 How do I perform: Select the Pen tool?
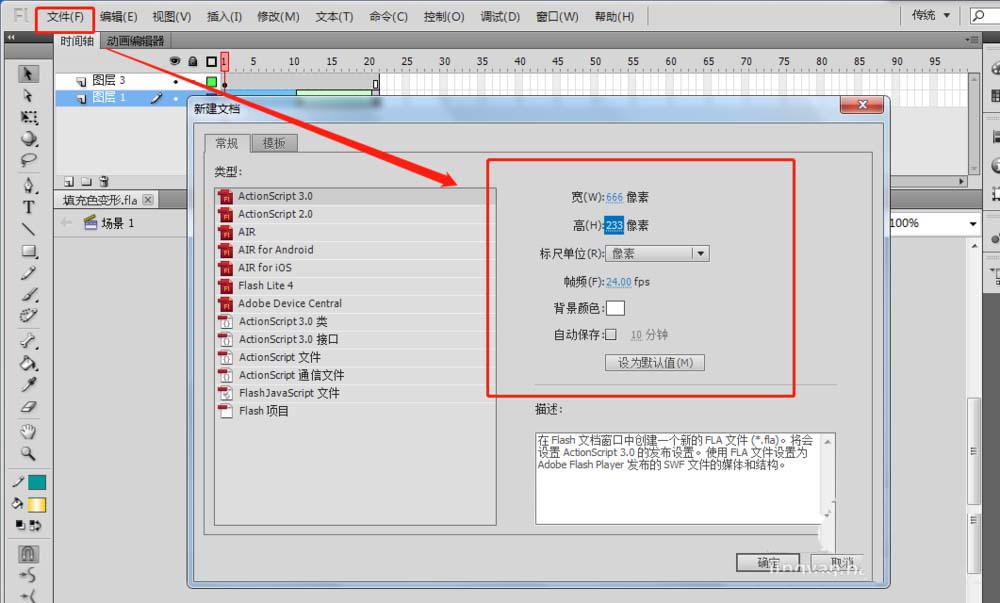(29, 185)
